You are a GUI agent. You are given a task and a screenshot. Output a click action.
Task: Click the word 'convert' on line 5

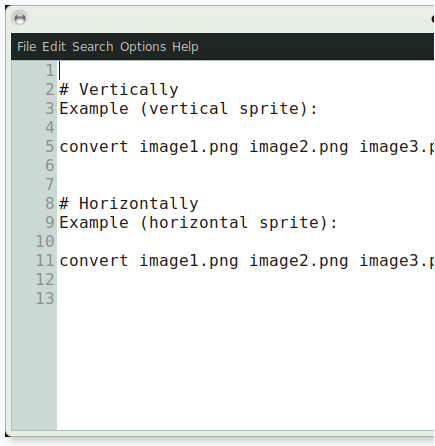coord(94,147)
